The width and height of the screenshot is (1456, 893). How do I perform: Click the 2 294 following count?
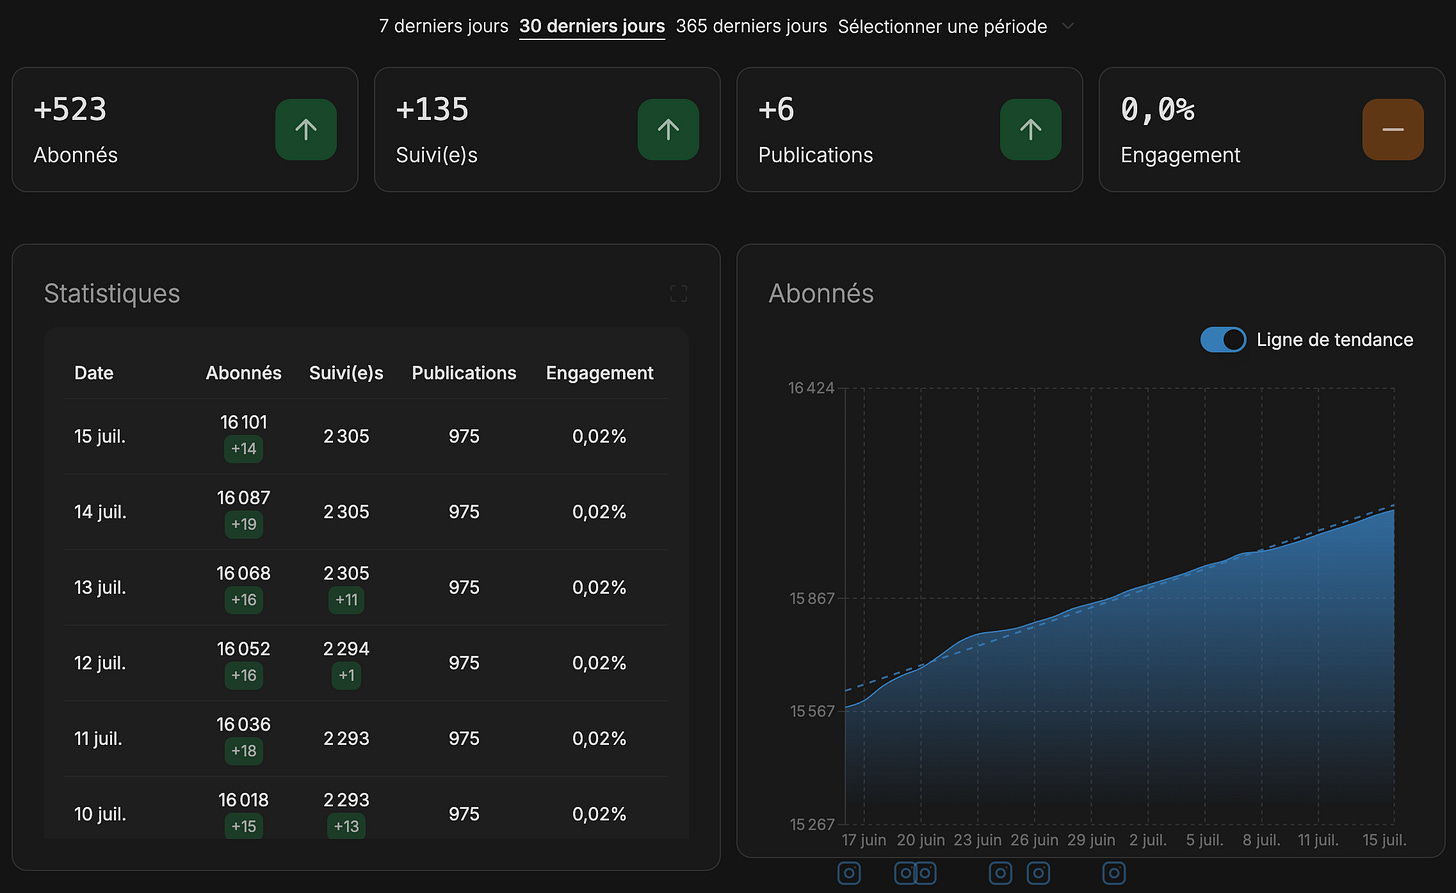346,649
